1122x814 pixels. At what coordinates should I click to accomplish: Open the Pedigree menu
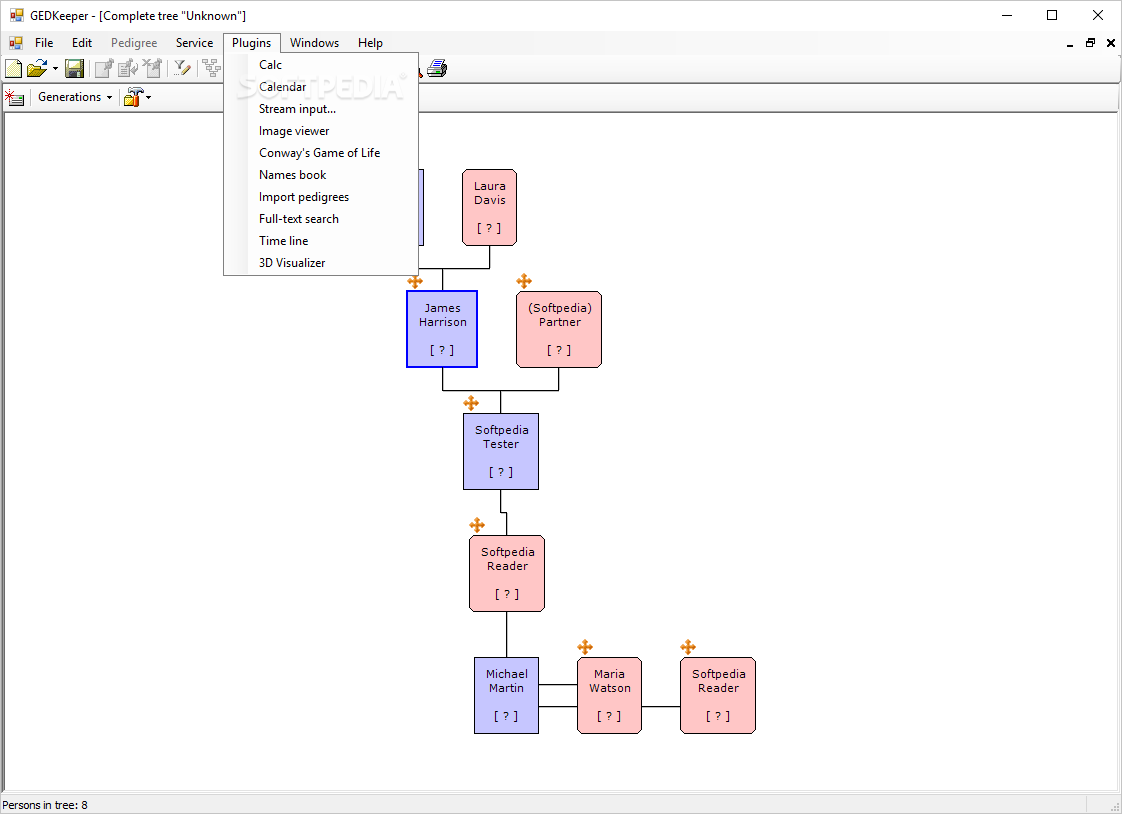pos(134,43)
